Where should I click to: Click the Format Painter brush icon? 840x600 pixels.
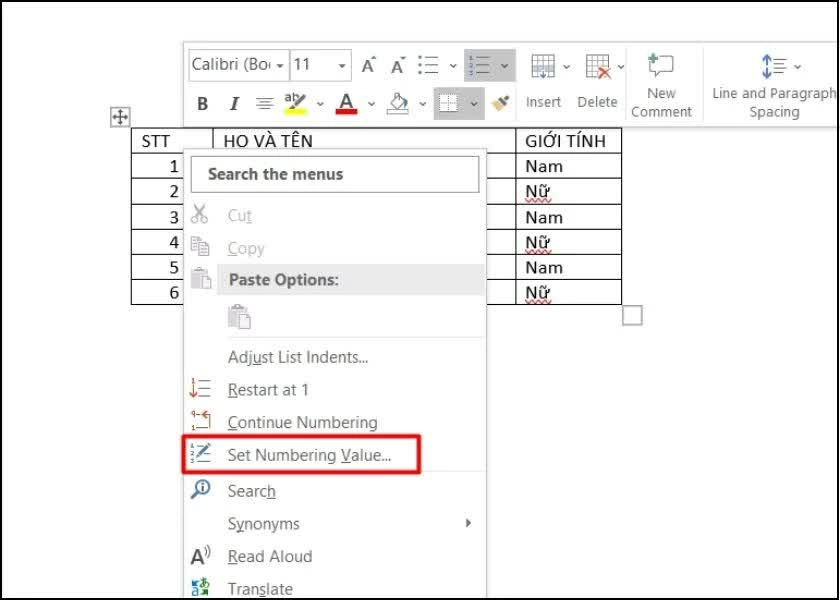(x=501, y=103)
